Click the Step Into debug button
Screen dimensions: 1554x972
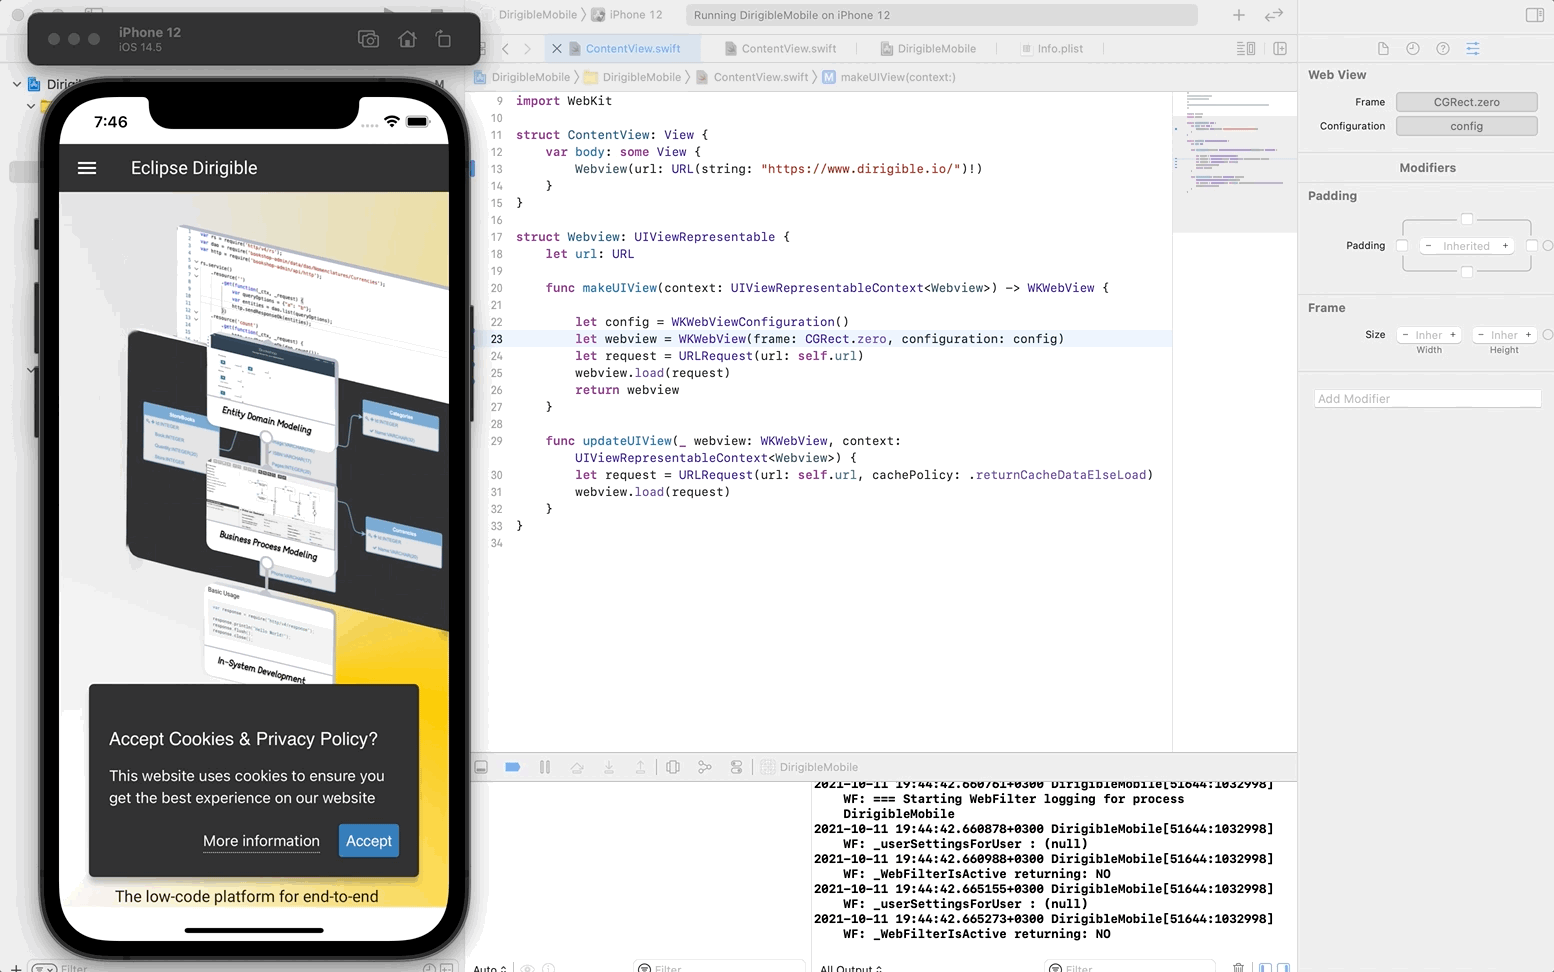[x=608, y=767]
